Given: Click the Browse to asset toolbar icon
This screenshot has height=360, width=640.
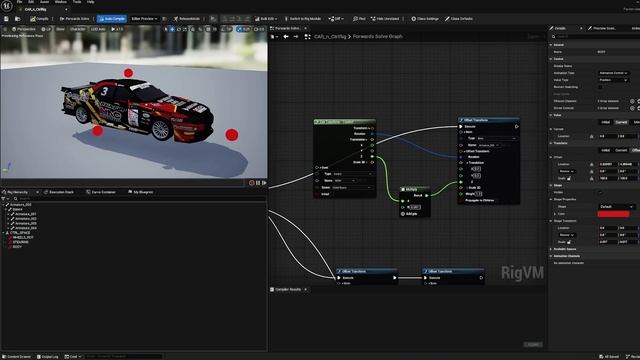Looking at the screenshot, I should coord(18,19).
